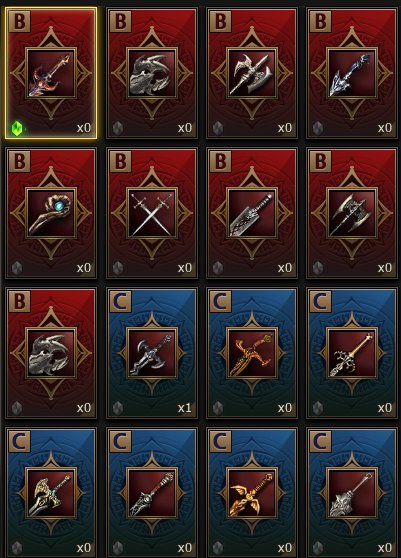This screenshot has width=401, height=558.
Task: Click the gray gem on crossed swords card
Action: (x=118, y=268)
